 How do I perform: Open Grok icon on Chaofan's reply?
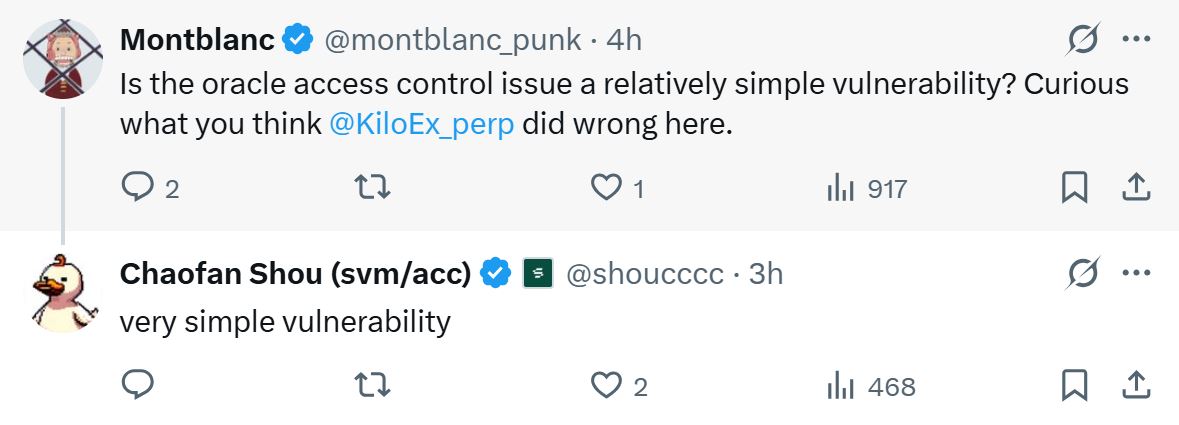point(1082,272)
